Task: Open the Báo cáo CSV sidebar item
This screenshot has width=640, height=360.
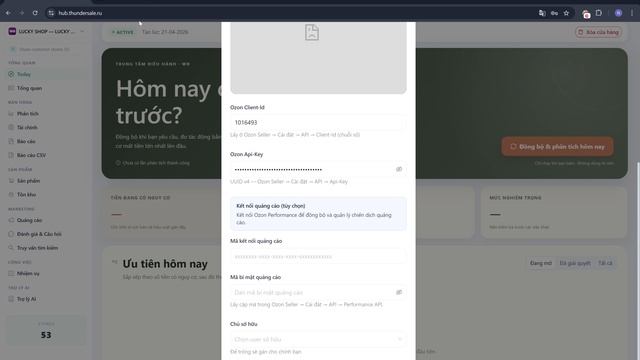Action: [46, 155]
